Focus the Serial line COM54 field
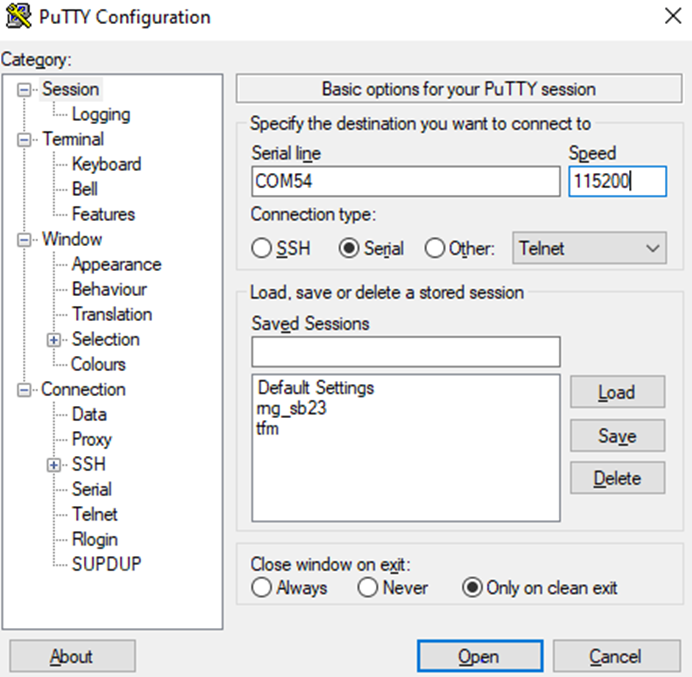692x677 pixels. [406, 181]
